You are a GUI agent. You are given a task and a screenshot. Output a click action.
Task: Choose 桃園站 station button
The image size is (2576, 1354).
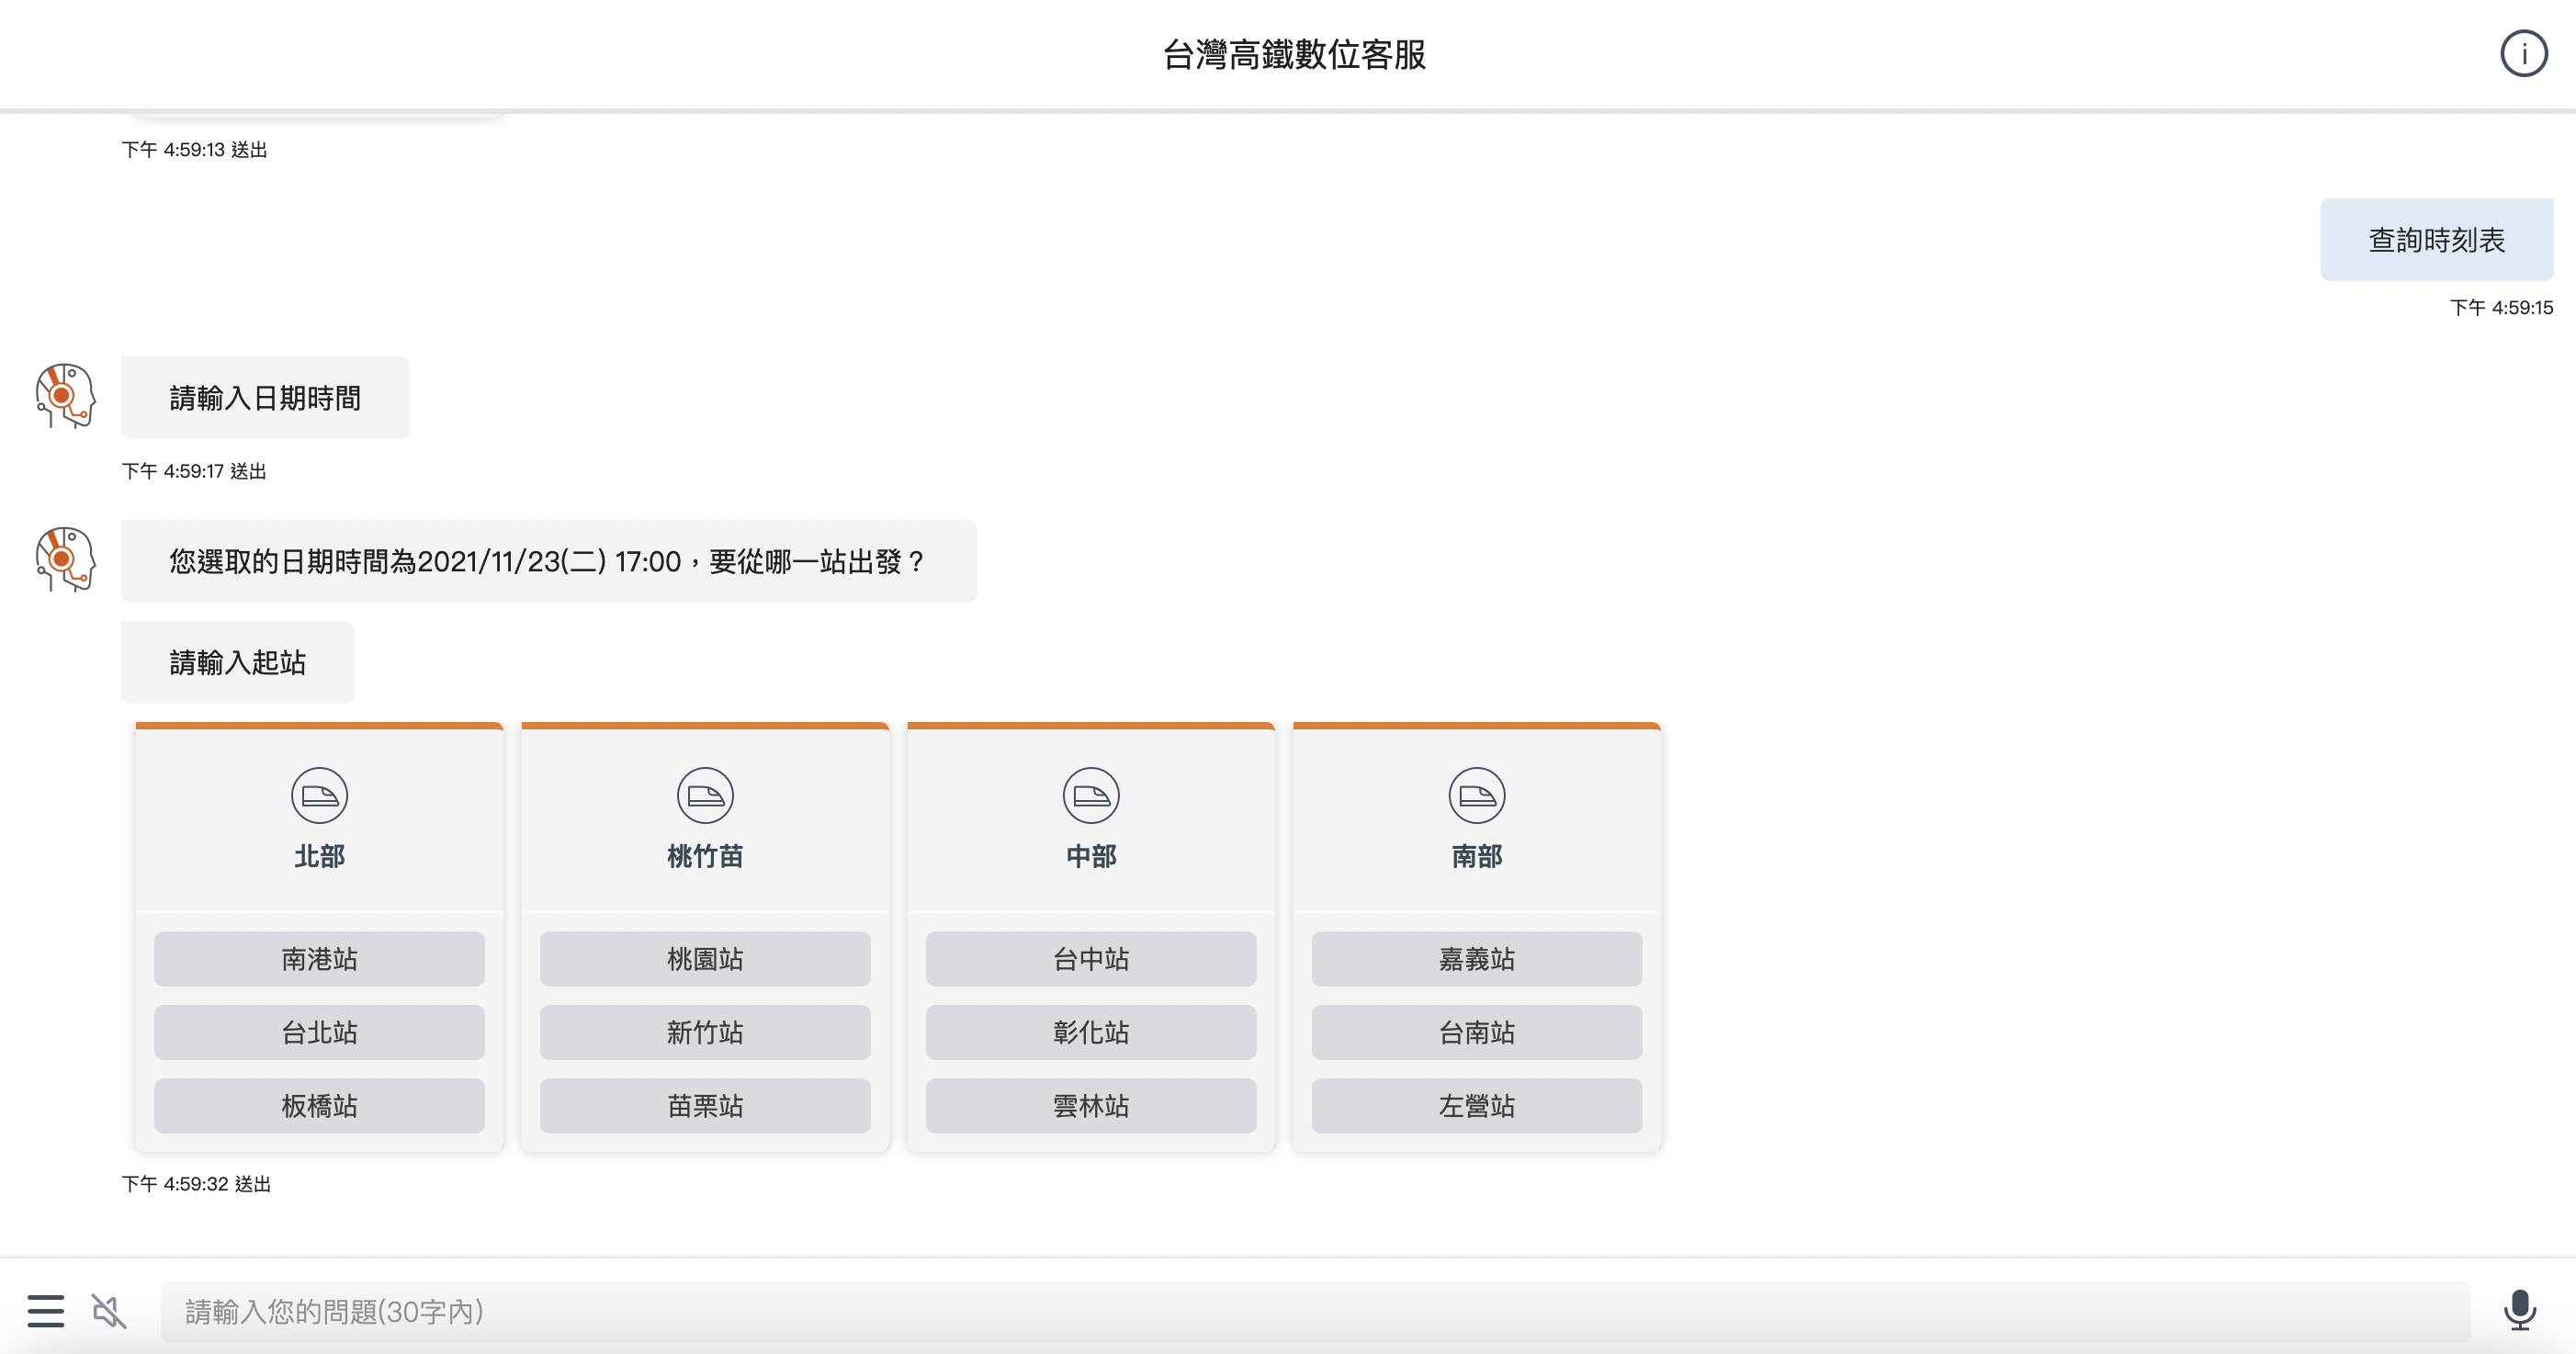coord(705,959)
